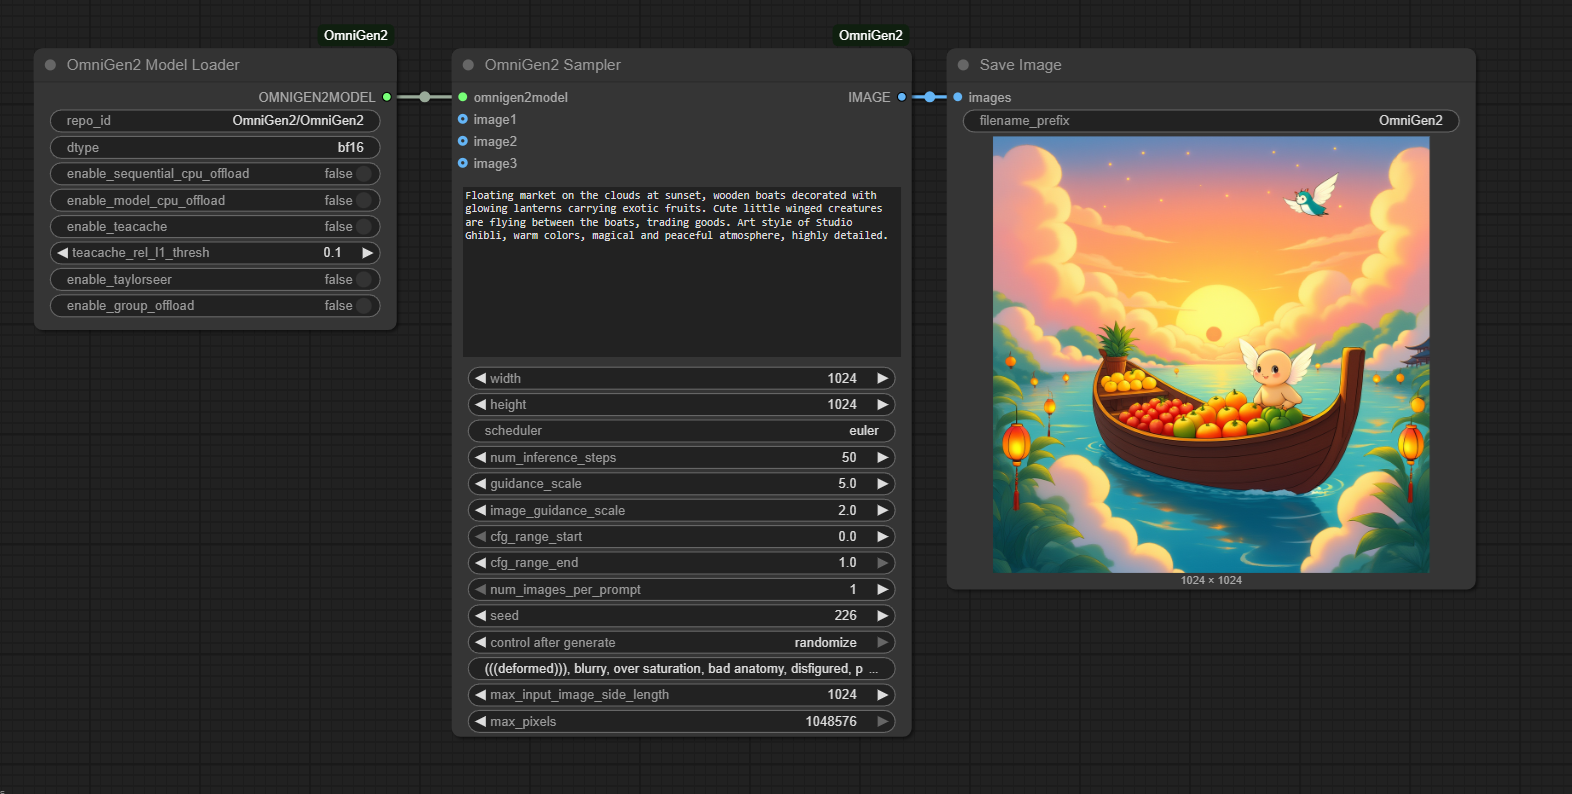Toggle enable_group_offload switch

coord(364,305)
